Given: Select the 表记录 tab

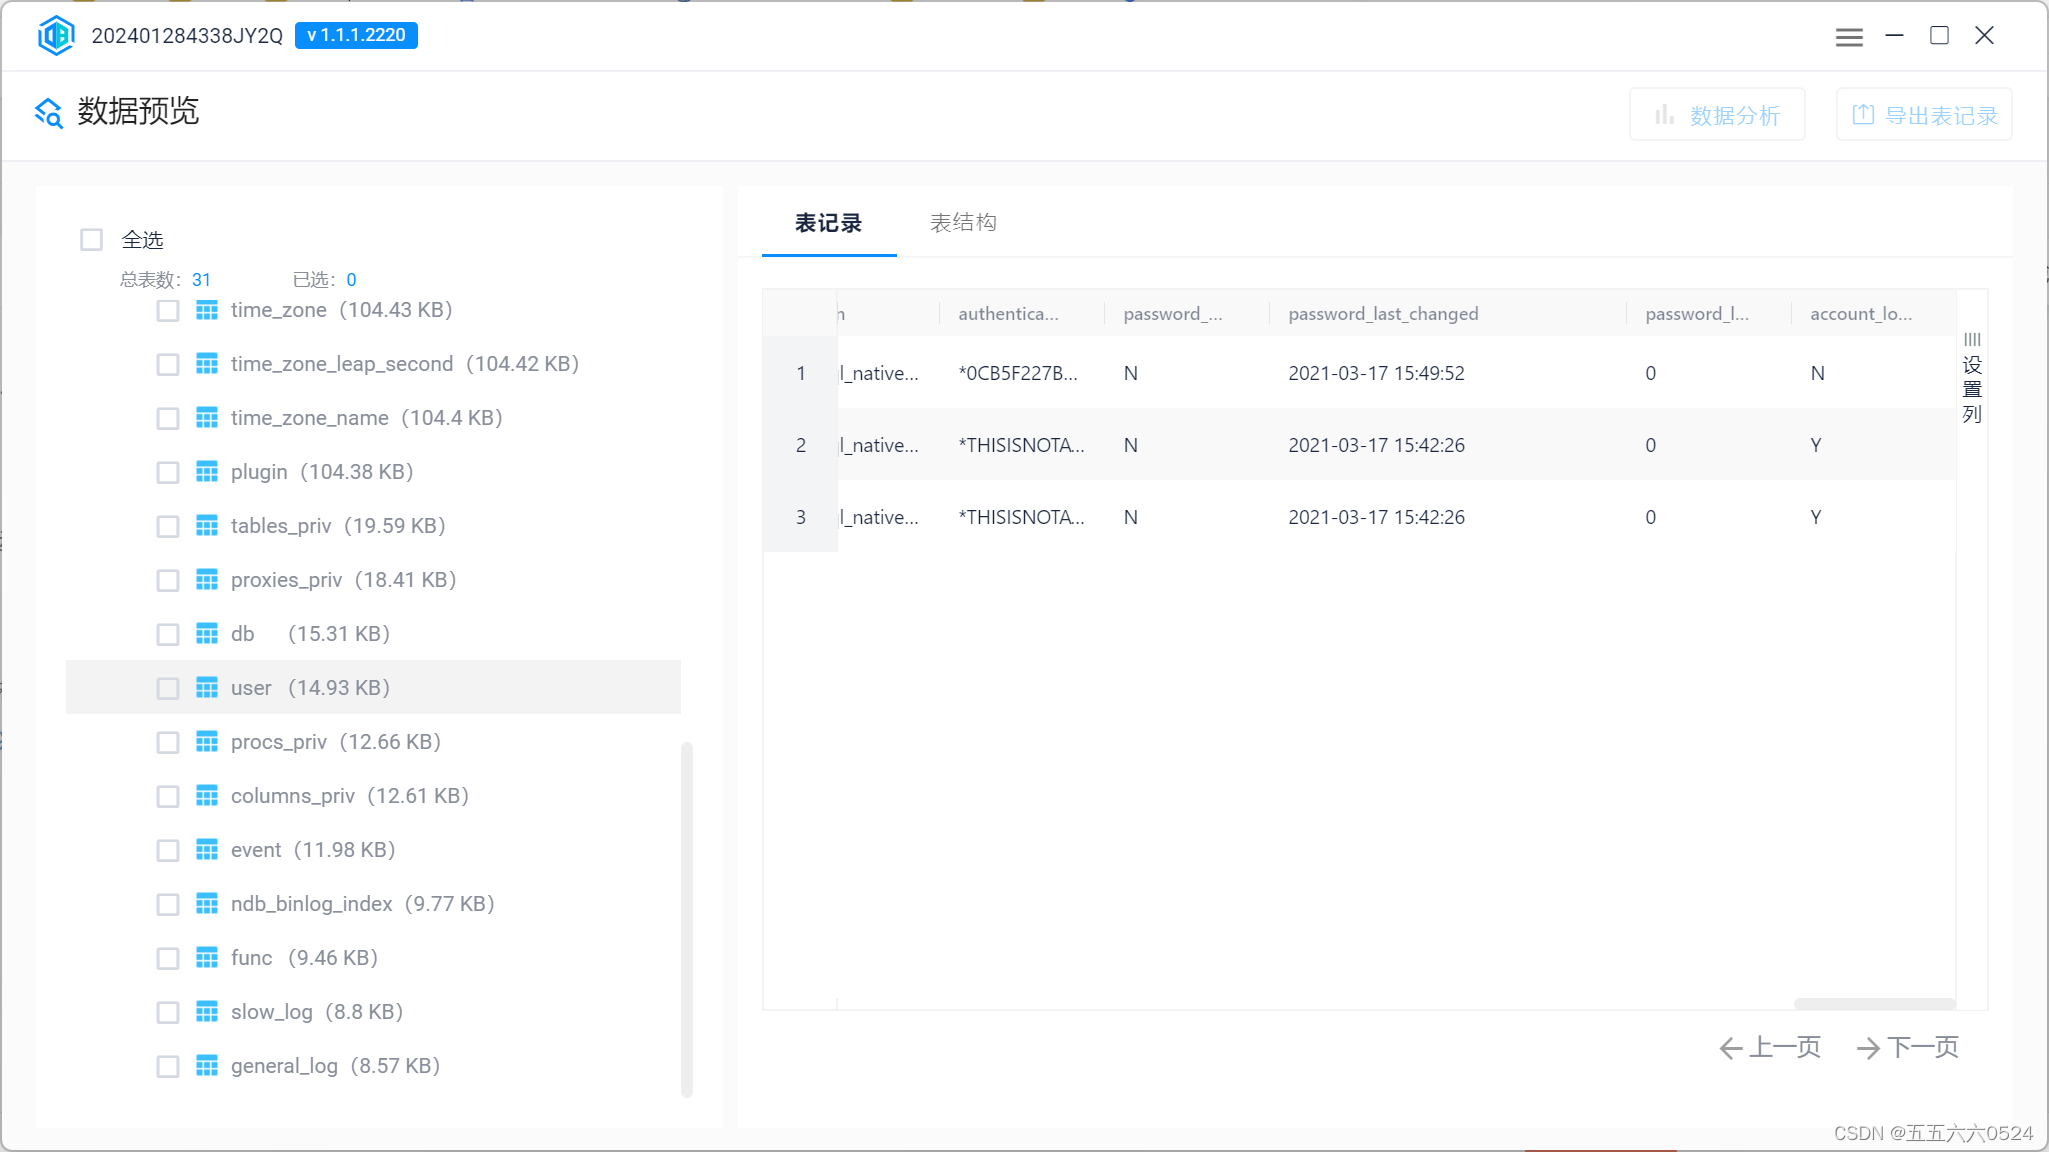Looking at the screenshot, I should pyautogui.click(x=828, y=223).
